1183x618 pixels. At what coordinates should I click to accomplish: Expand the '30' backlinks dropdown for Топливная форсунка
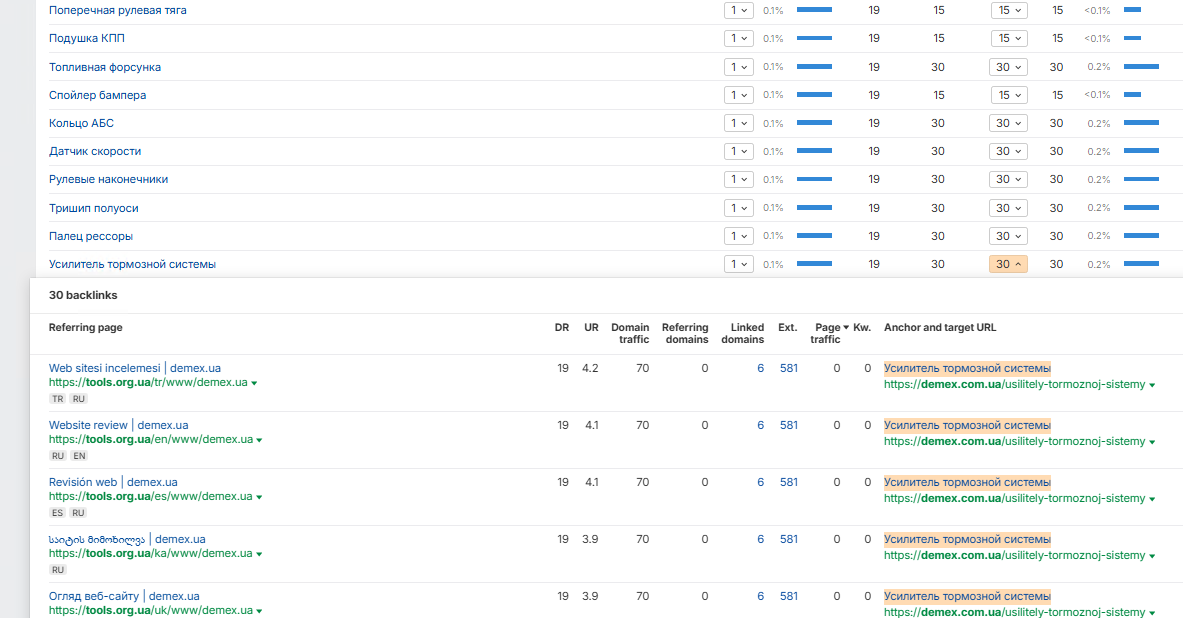pyautogui.click(x=1009, y=67)
